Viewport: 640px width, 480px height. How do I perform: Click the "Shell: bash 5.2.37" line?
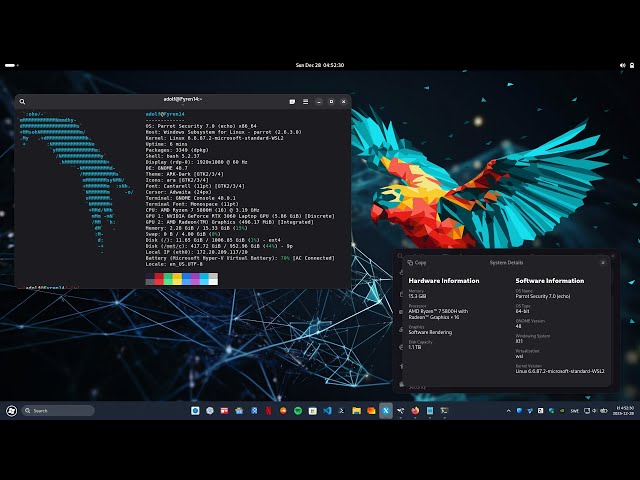click(x=173, y=156)
